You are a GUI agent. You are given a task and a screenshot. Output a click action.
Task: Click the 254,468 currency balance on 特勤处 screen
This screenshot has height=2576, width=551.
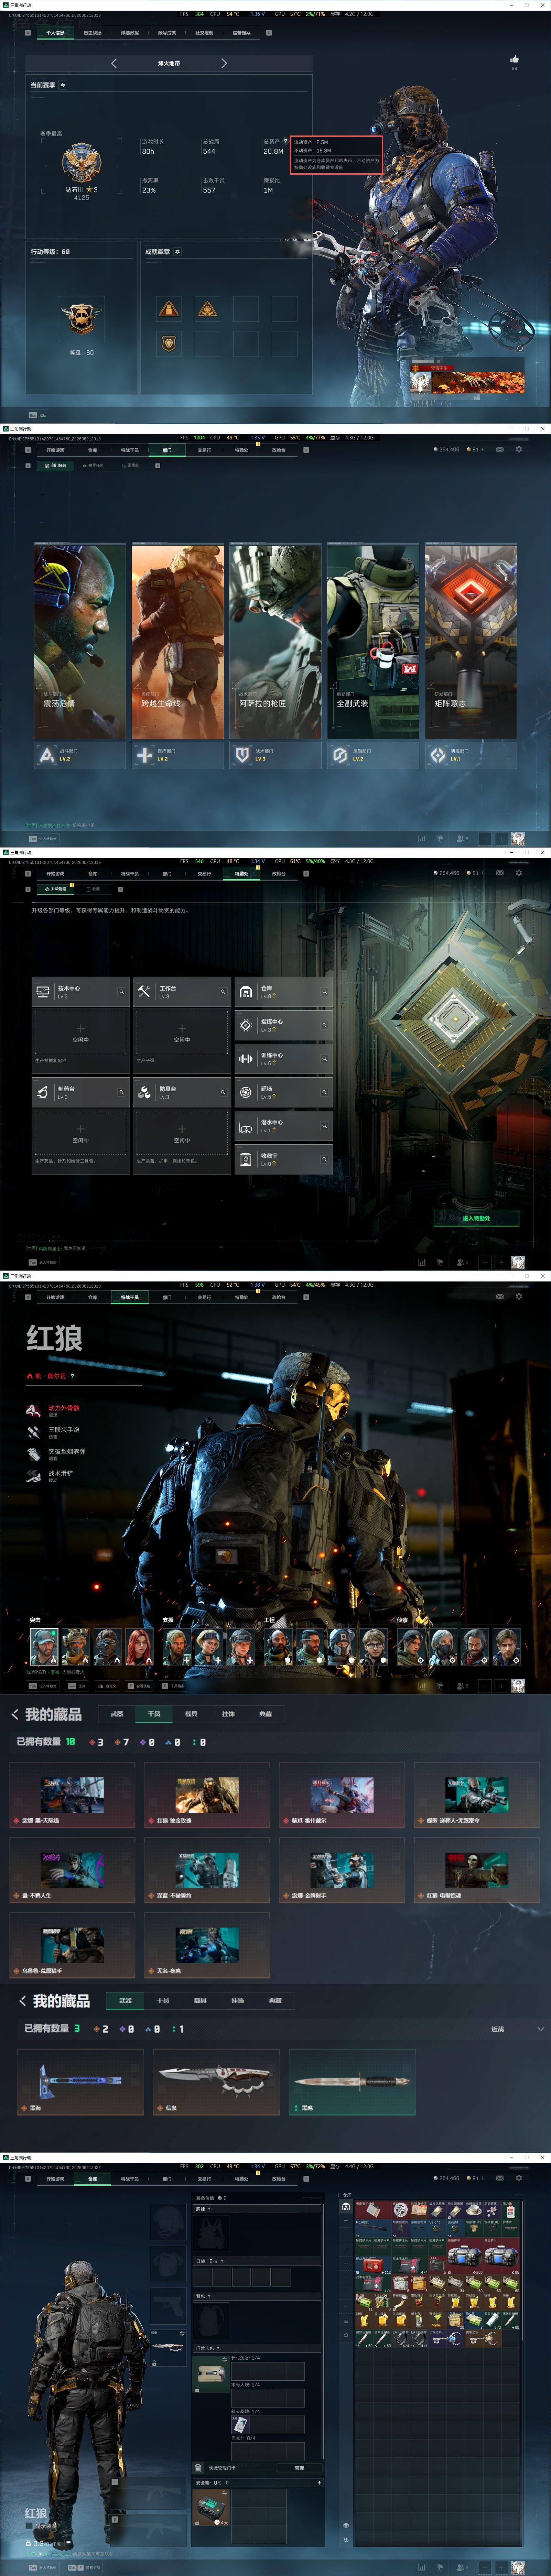pyautogui.click(x=446, y=873)
